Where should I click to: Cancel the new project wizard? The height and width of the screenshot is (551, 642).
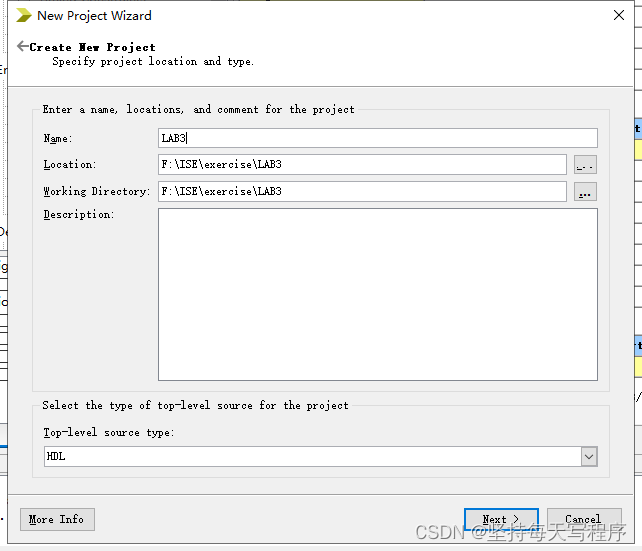click(x=582, y=519)
